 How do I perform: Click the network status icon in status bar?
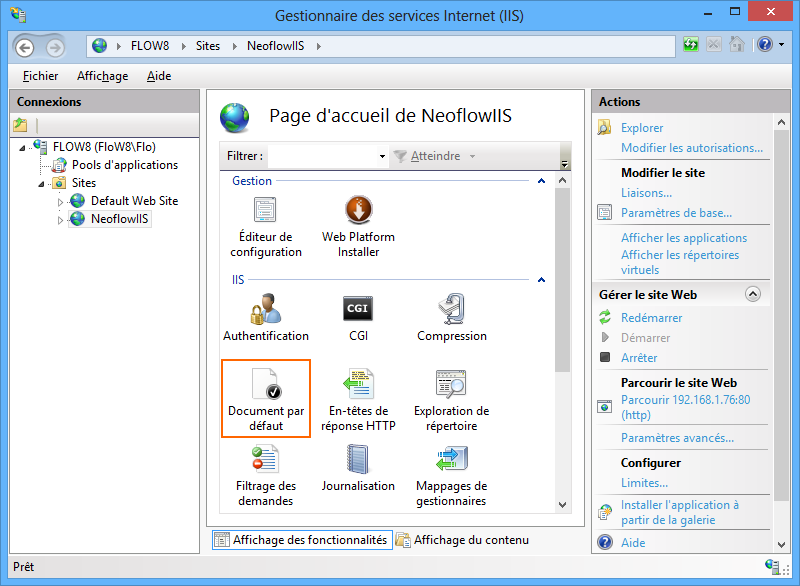(x=772, y=566)
